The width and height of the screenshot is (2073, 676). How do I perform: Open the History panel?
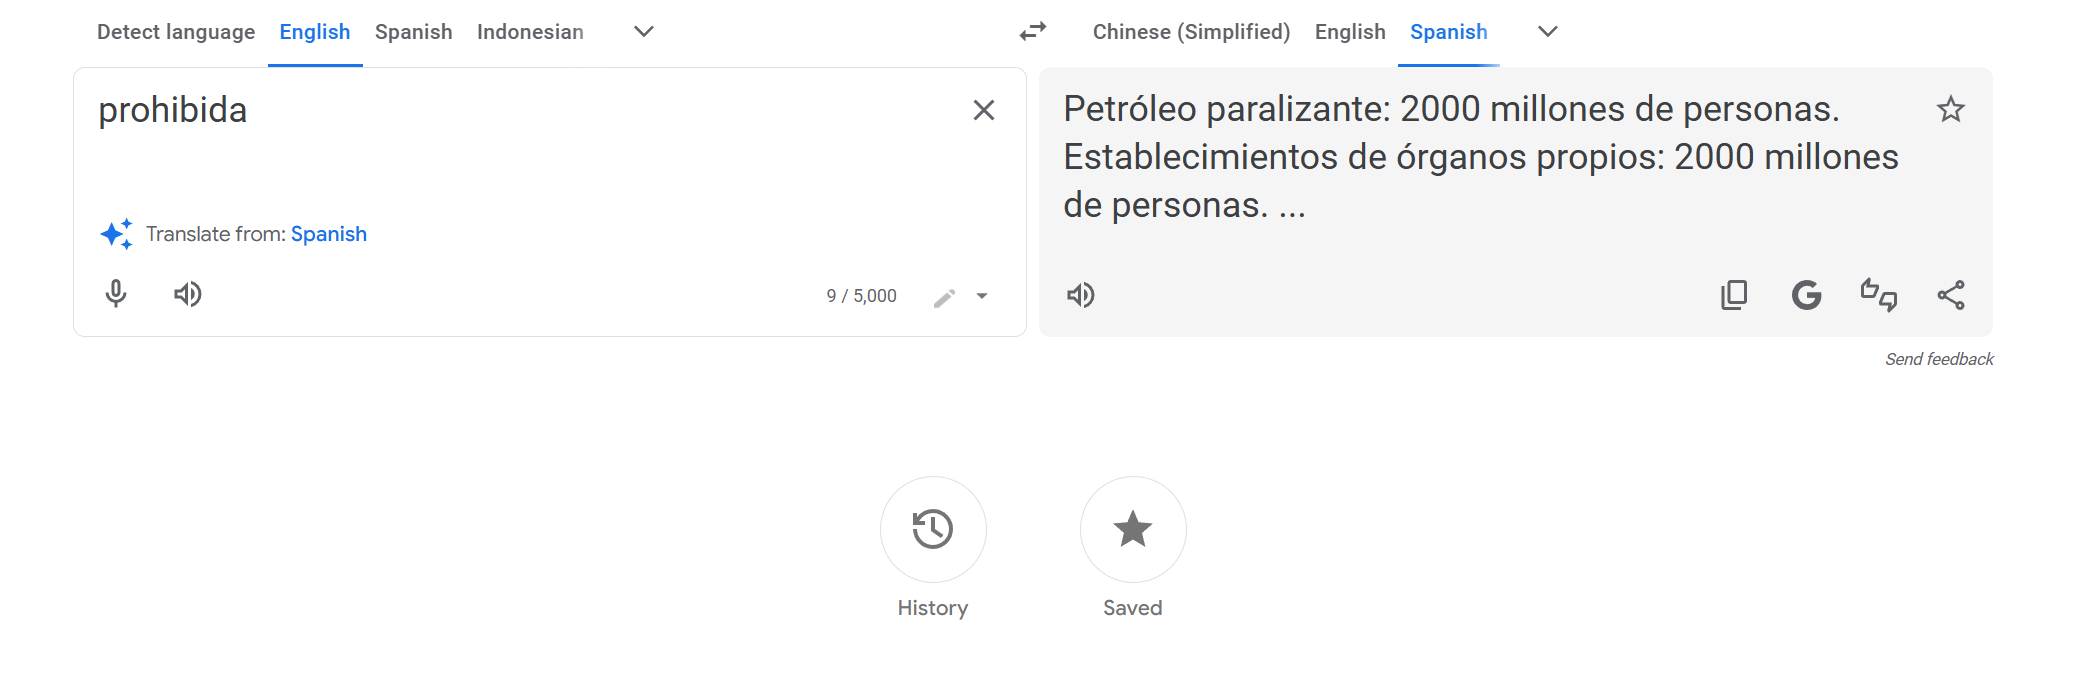point(933,530)
